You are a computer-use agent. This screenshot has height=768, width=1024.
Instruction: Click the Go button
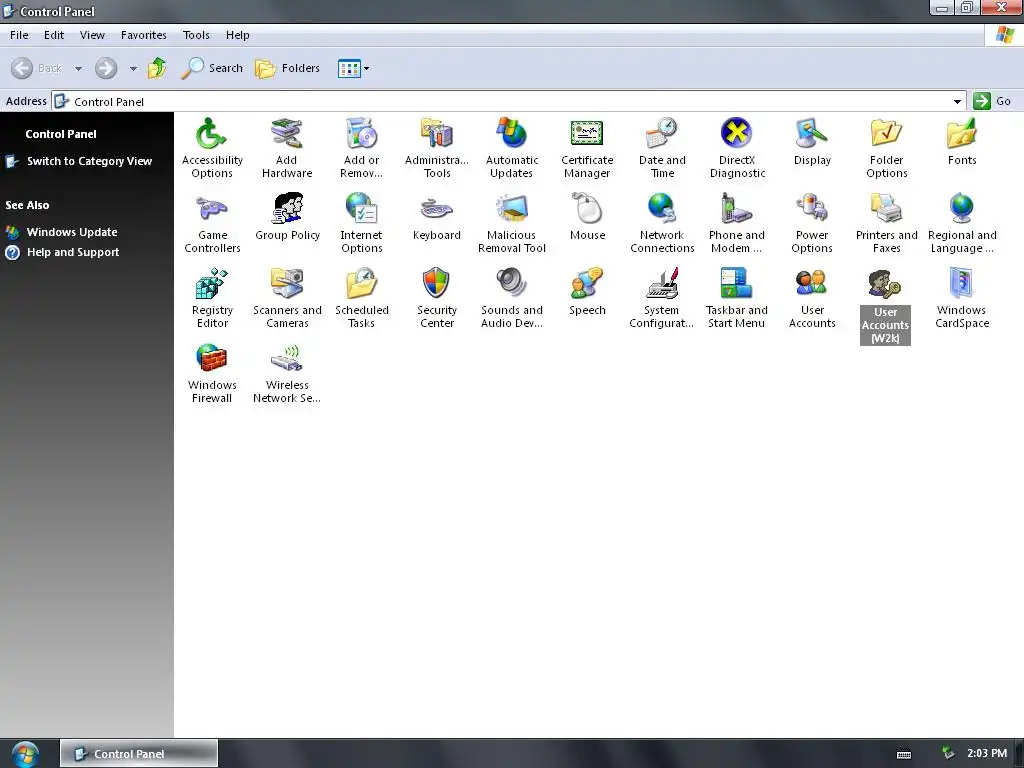tap(993, 101)
